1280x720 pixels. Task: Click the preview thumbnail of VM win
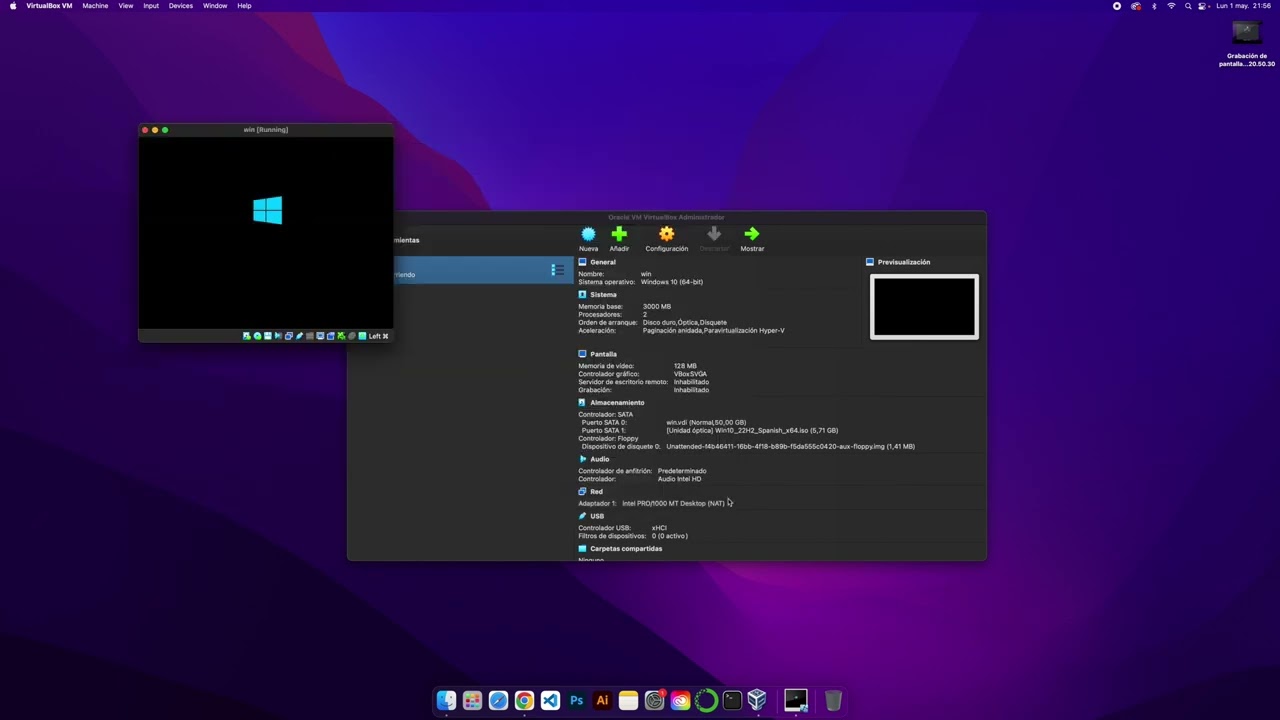click(x=924, y=307)
